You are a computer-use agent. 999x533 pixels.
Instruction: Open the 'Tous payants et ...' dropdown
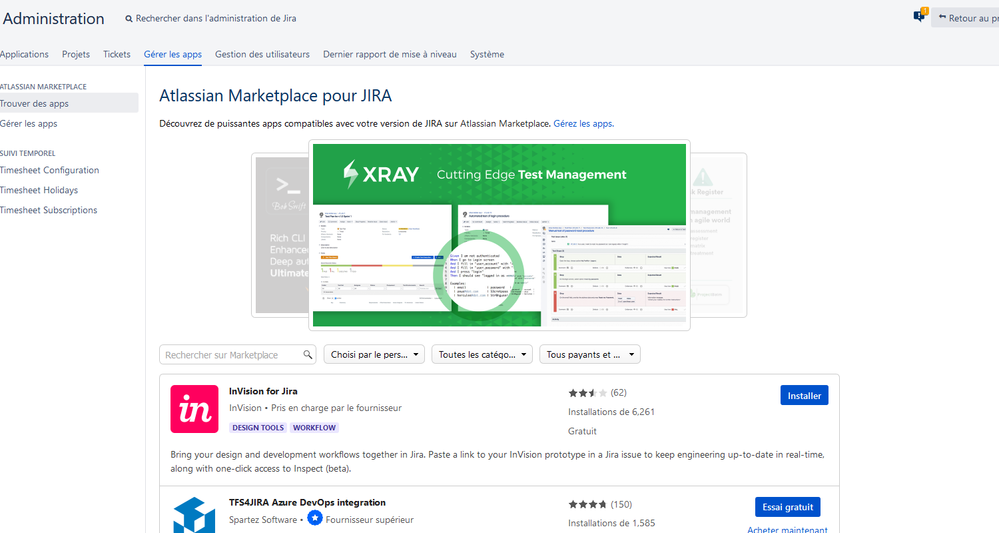coord(589,355)
